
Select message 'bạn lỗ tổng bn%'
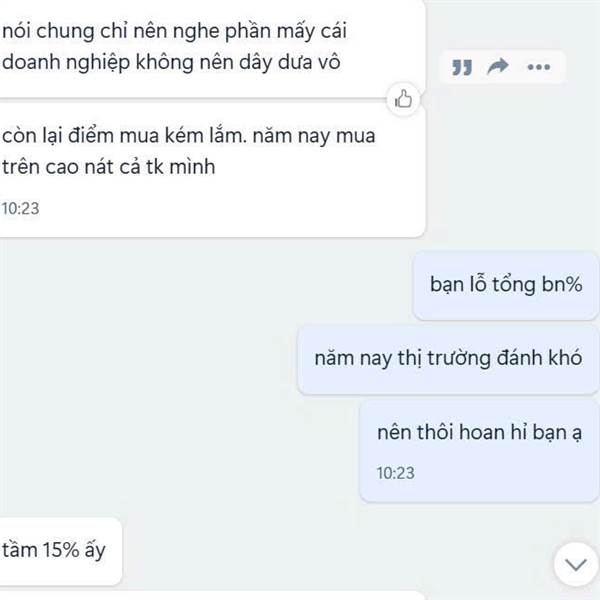506,285
